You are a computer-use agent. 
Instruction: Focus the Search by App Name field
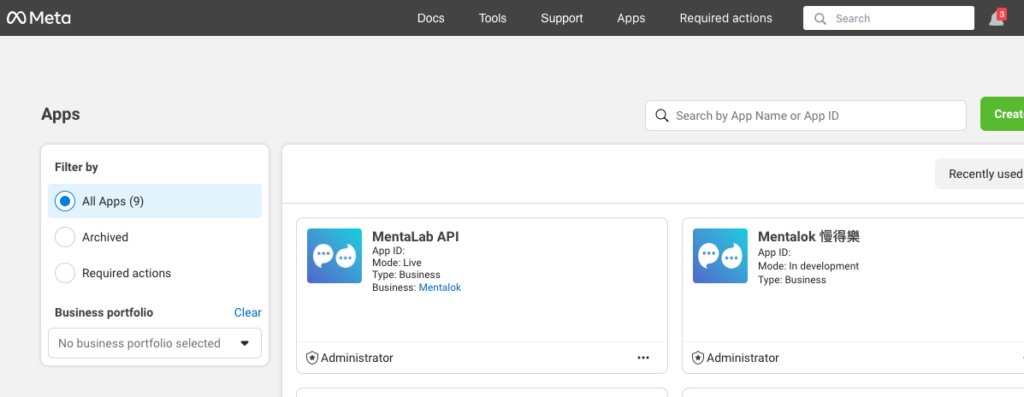pyautogui.click(x=806, y=116)
